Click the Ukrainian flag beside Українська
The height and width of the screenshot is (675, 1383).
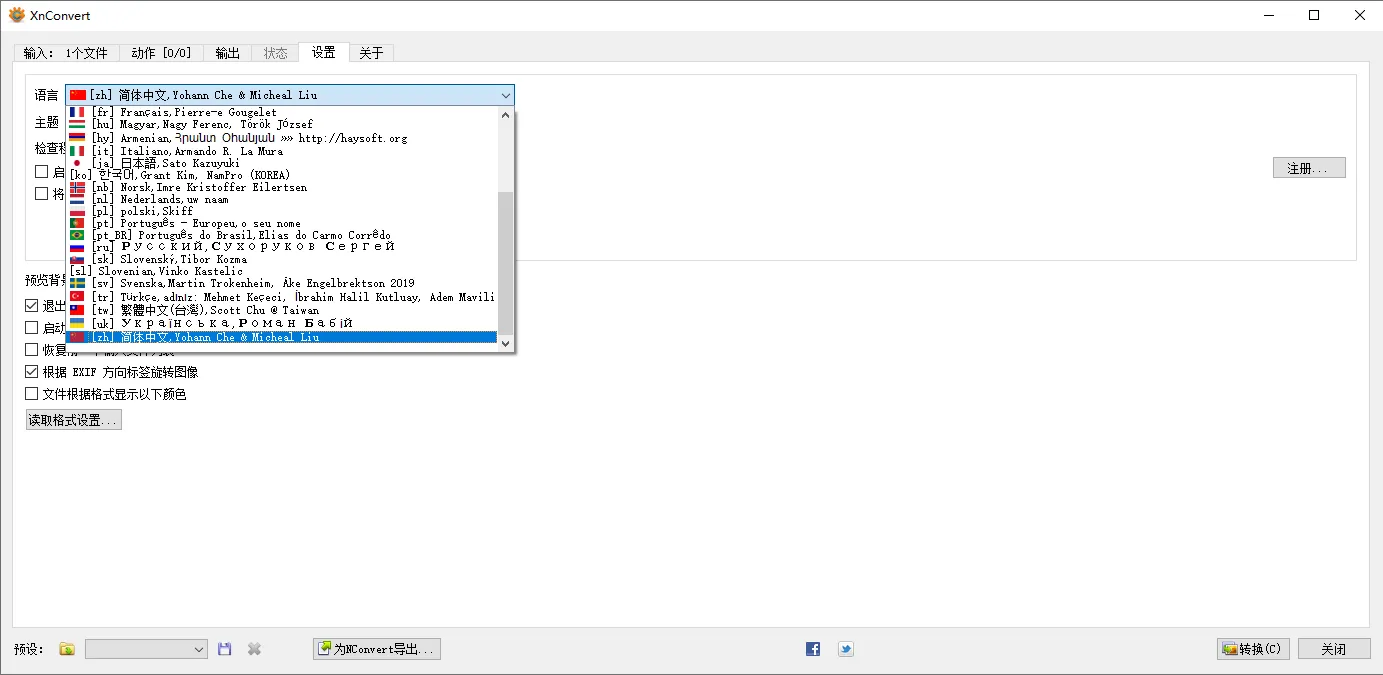pyautogui.click(x=77, y=323)
